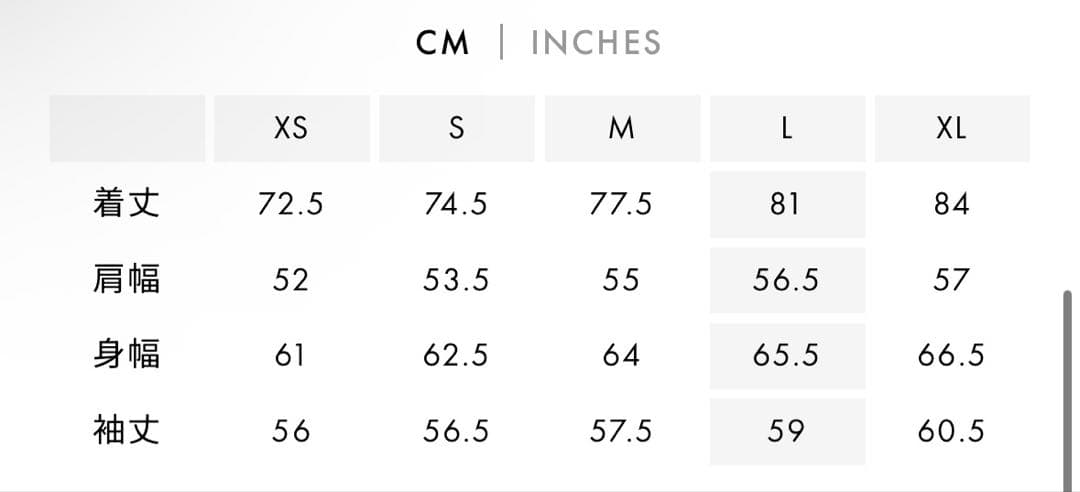Select the M 身幅 value 64
Screen dimensions: 1080x492
[x=621, y=355]
